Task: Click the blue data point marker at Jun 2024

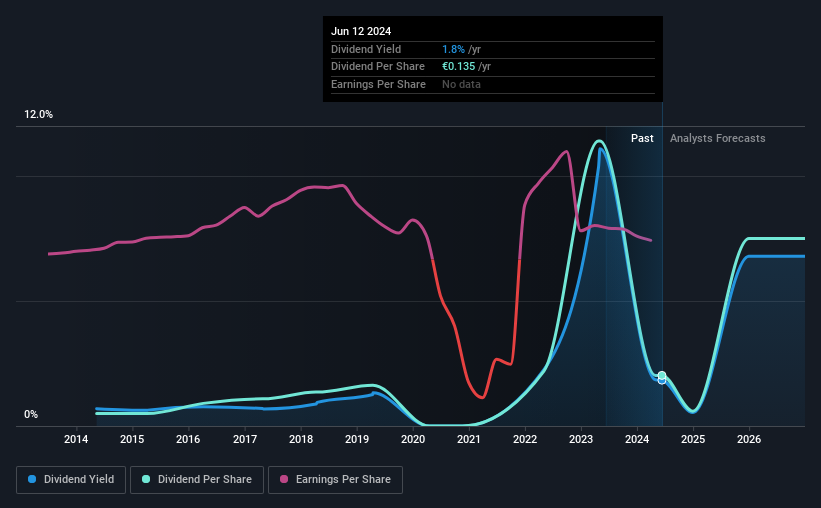Action: click(x=662, y=381)
